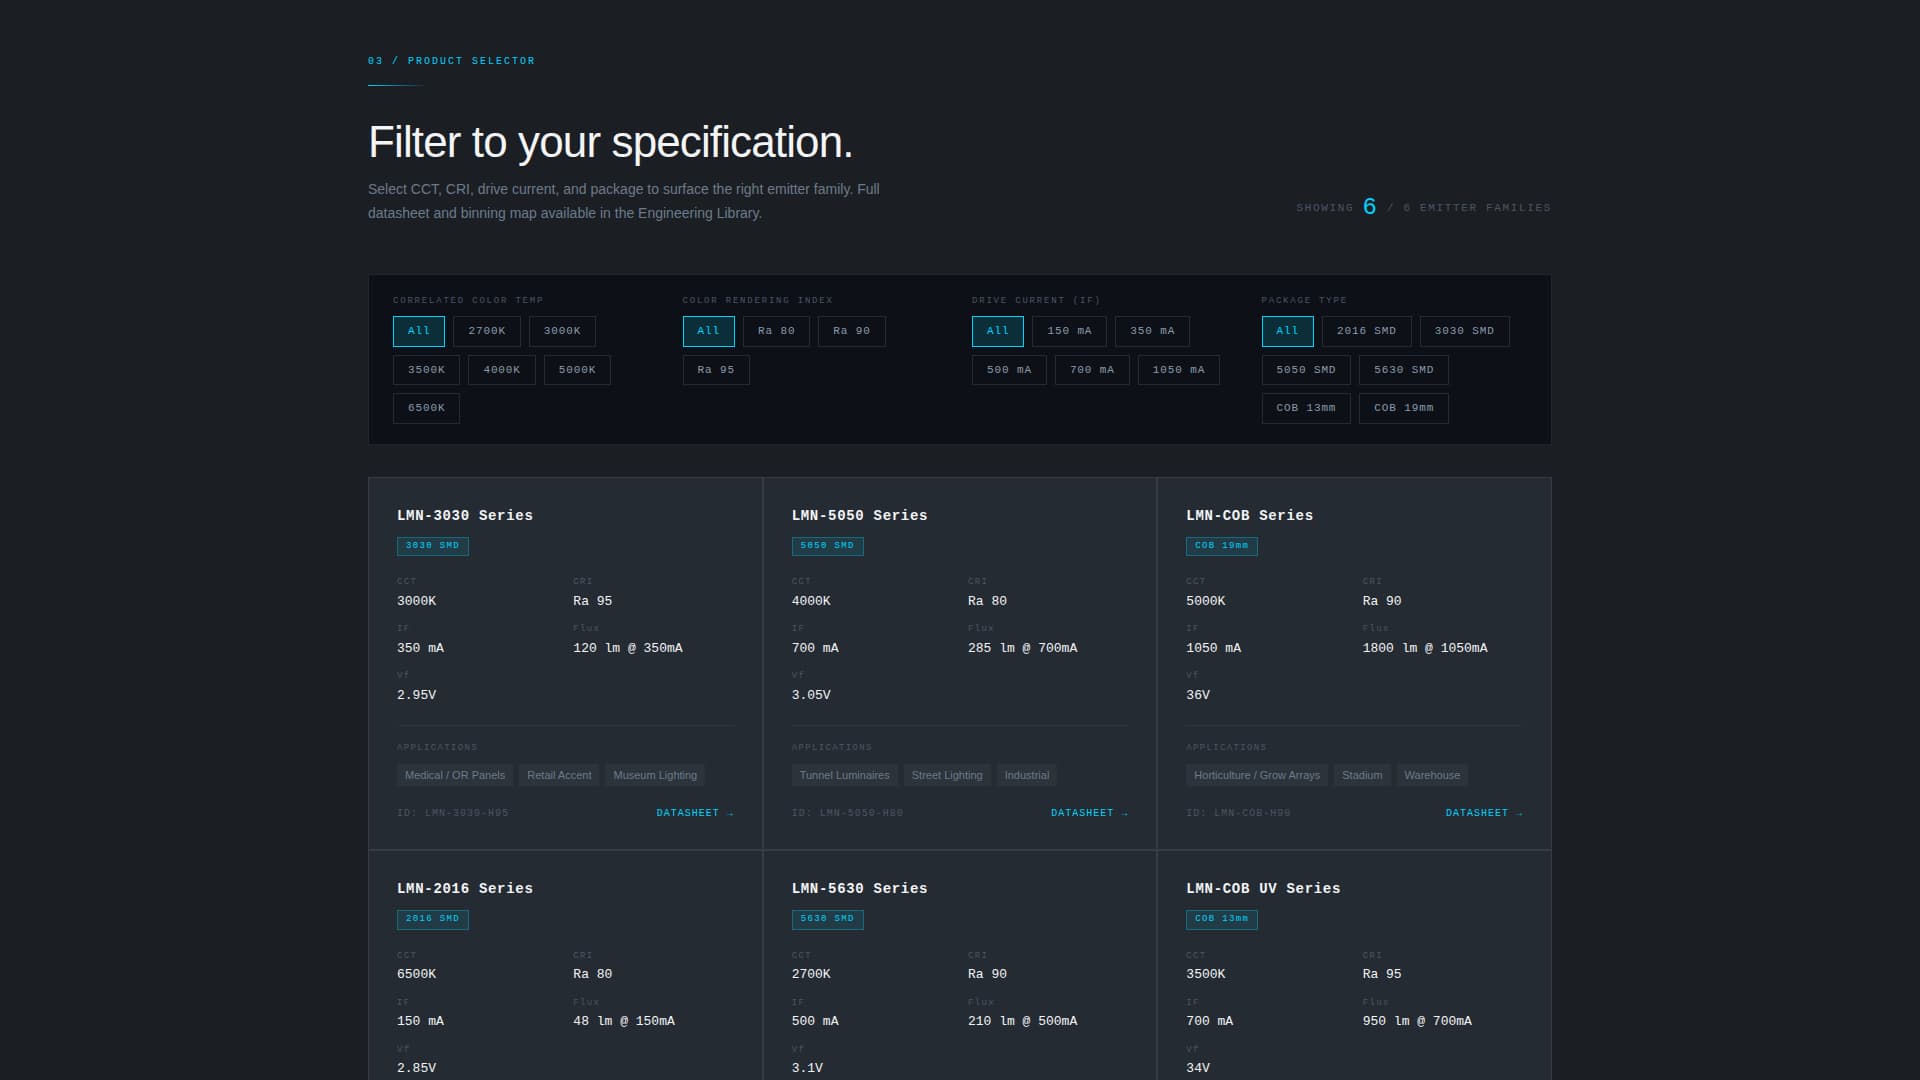Enable the Ra 95 rendering index filter
The width and height of the screenshot is (1920, 1080).
716,369
